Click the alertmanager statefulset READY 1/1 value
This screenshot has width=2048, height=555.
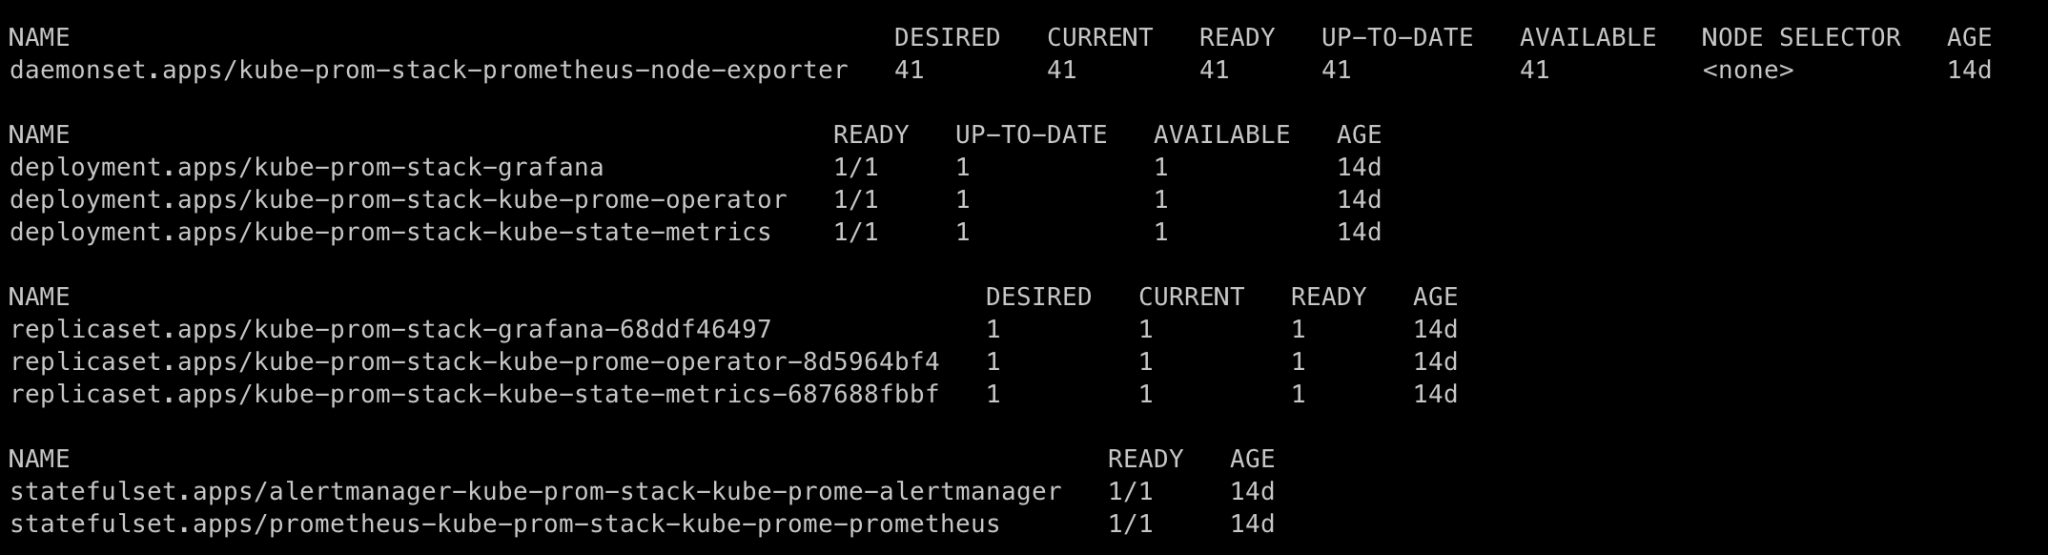[x=1130, y=492]
